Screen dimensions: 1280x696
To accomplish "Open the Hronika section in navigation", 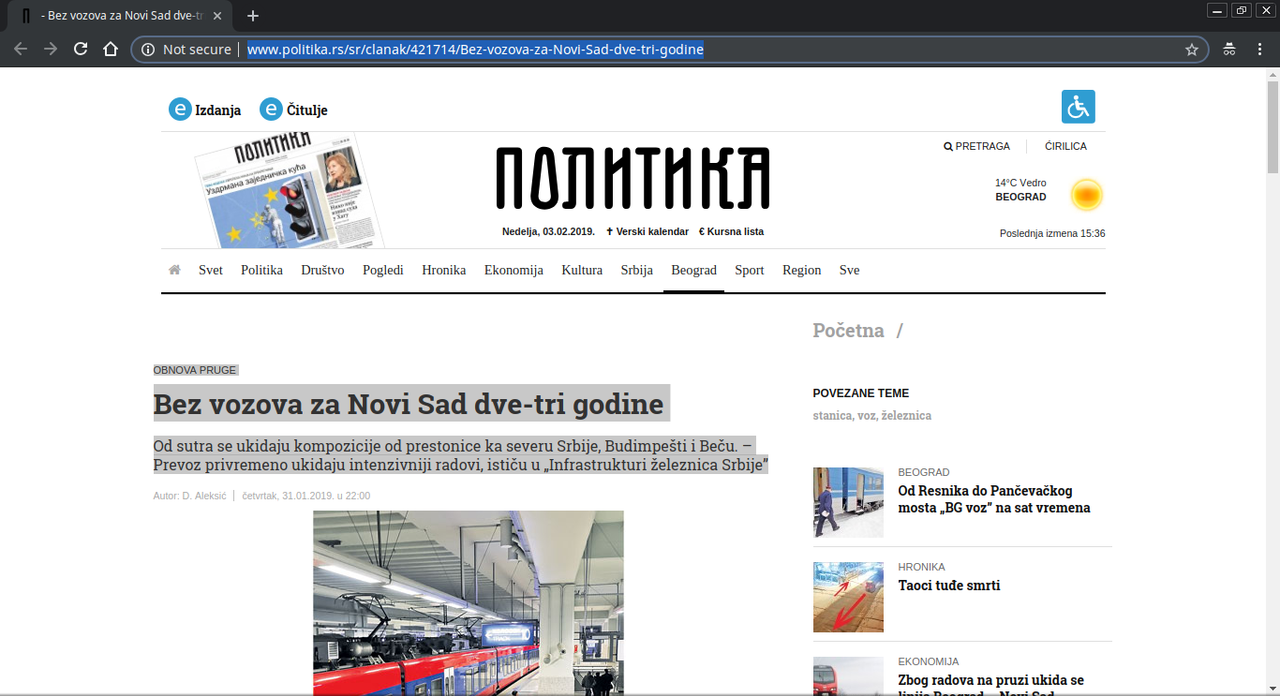I will click(444, 270).
